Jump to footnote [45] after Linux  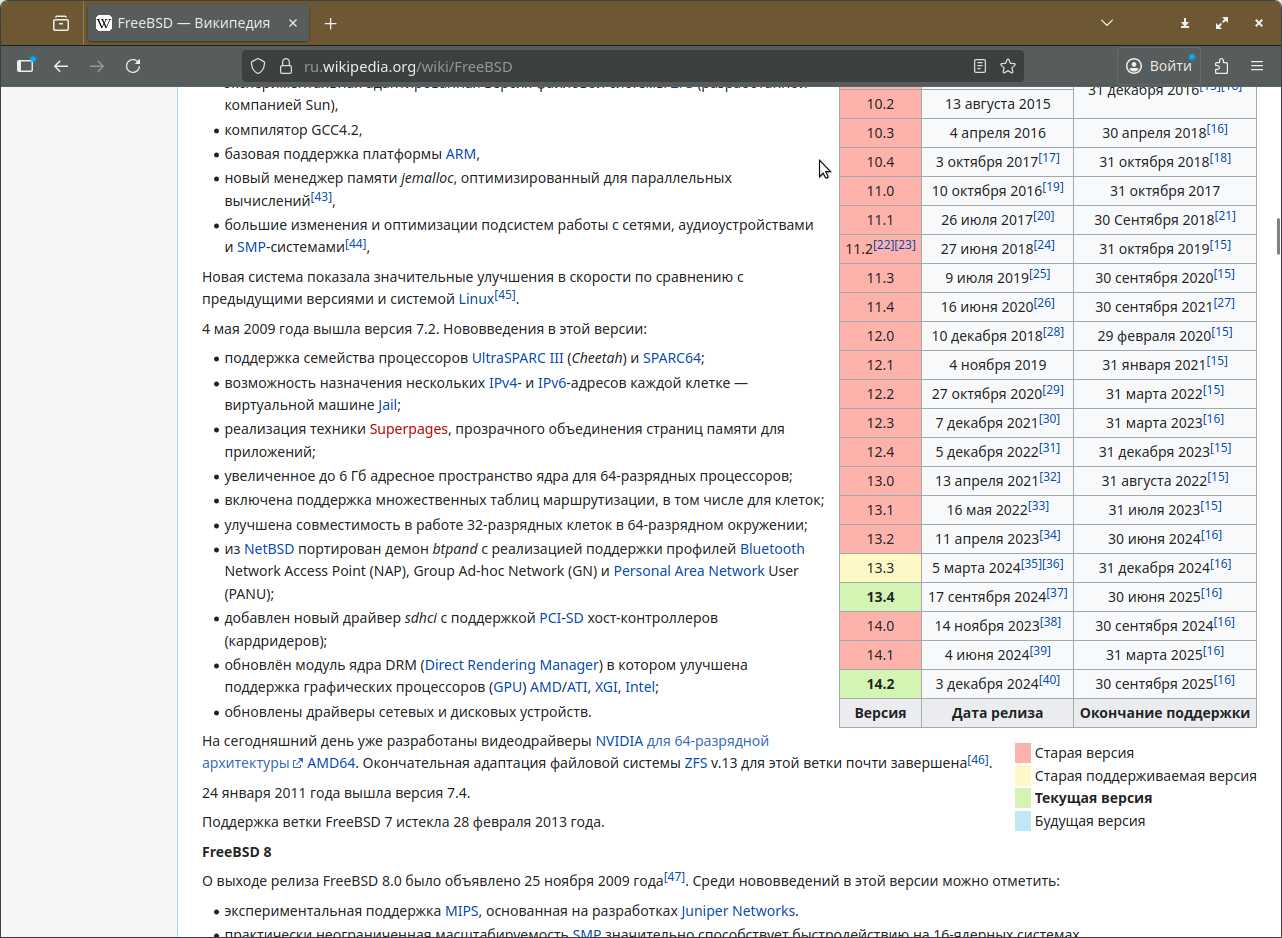point(505,294)
